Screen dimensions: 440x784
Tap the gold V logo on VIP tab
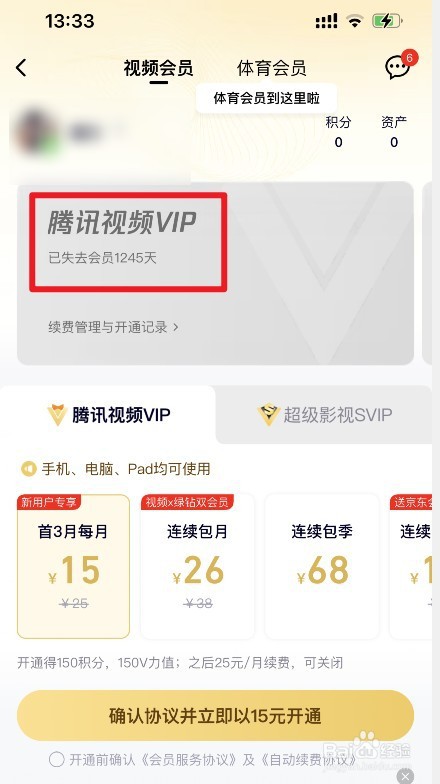pyautogui.click(x=57, y=415)
